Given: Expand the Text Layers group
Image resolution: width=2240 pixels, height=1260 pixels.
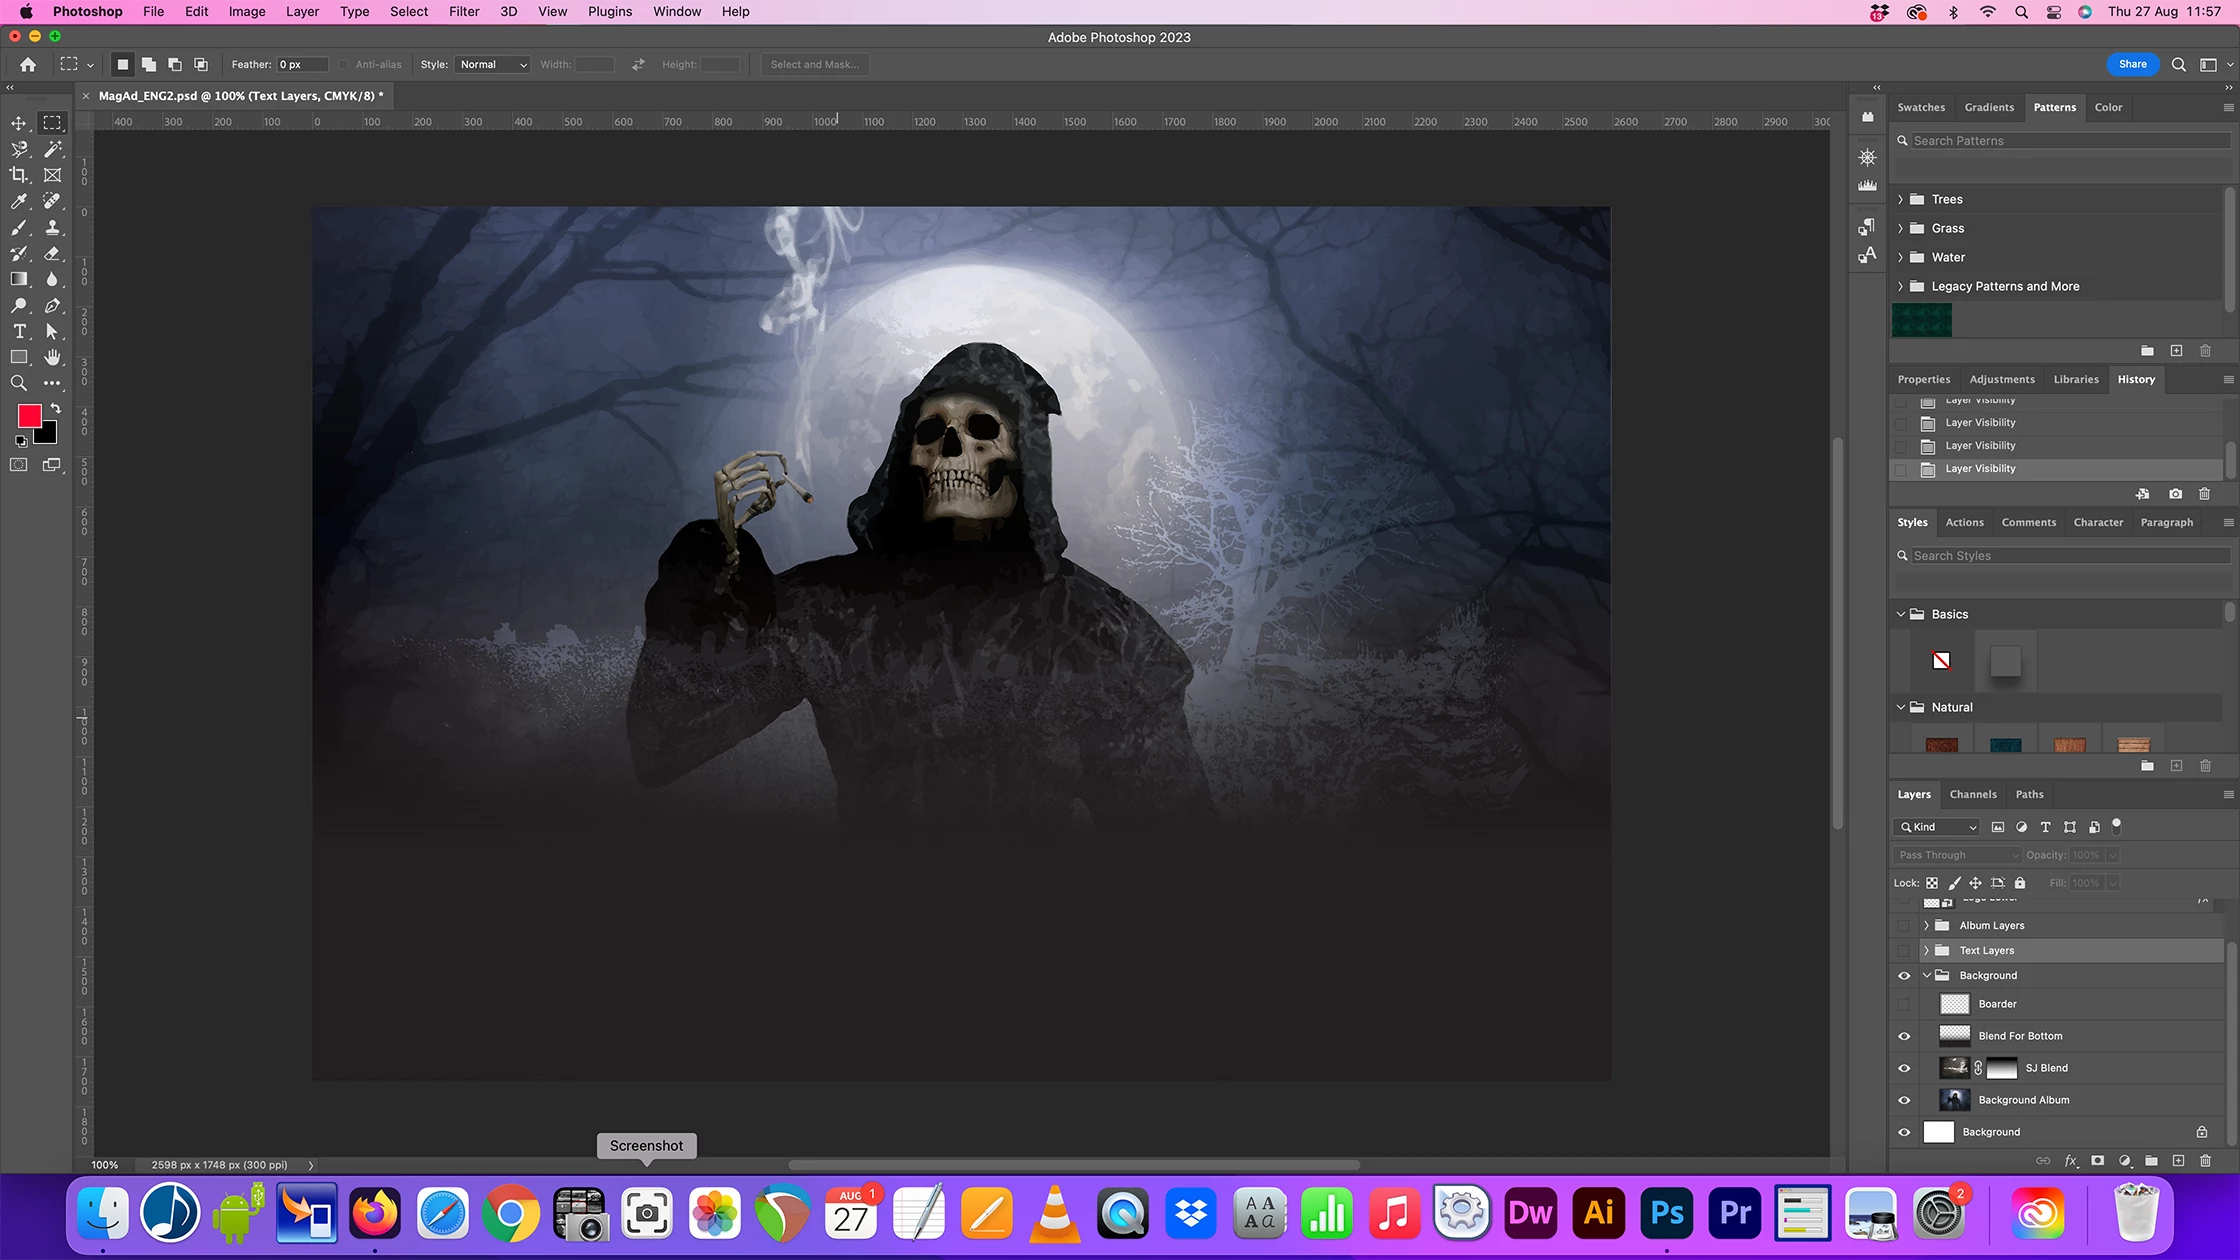Looking at the screenshot, I should pos(1926,950).
